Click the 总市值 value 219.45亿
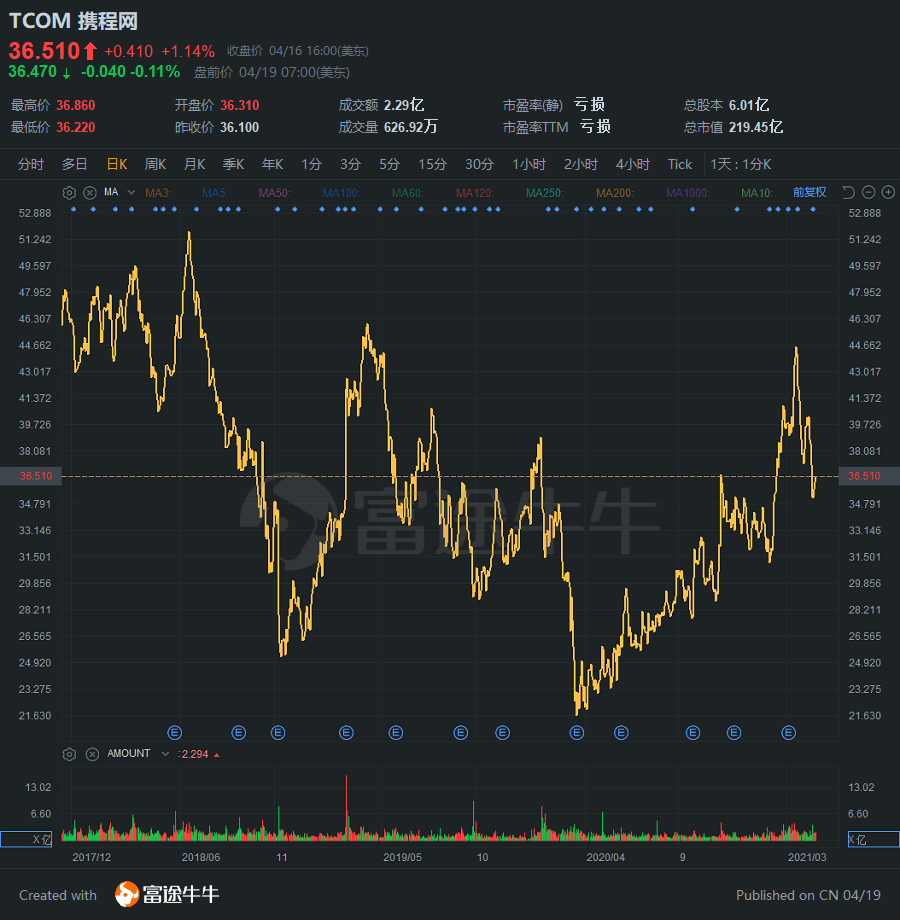The height and width of the screenshot is (920, 900). (756, 127)
